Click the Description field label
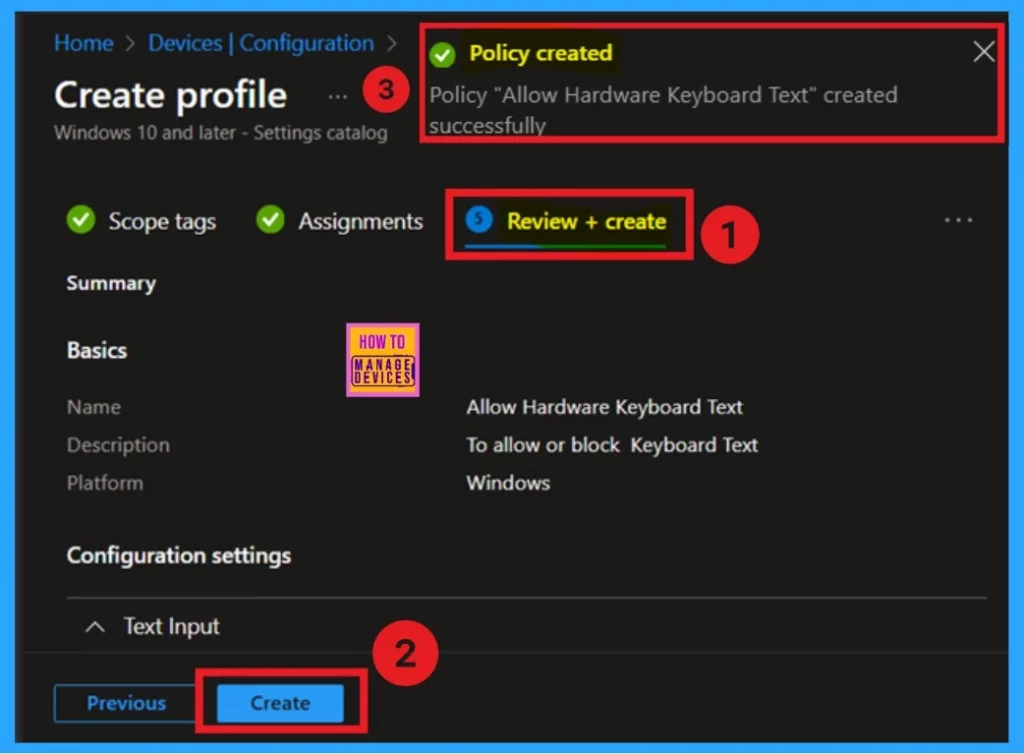The image size is (1024, 754). point(118,445)
